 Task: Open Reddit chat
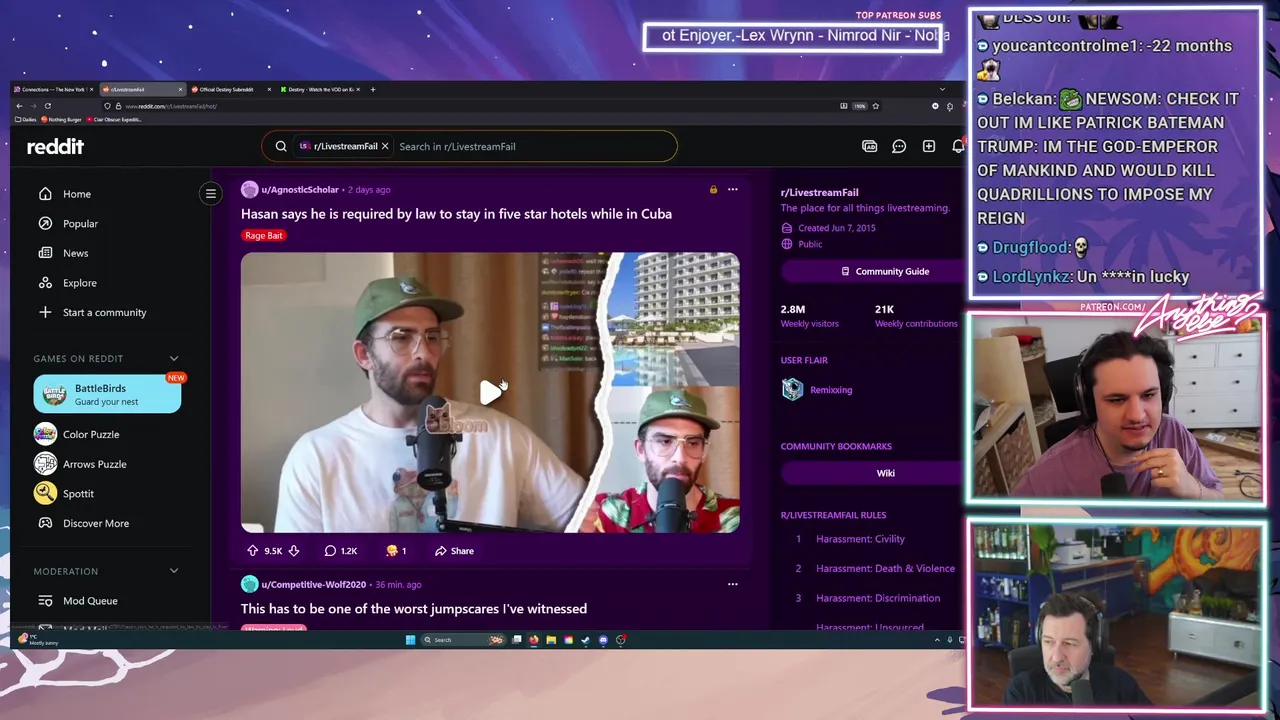(x=899, y=146)
